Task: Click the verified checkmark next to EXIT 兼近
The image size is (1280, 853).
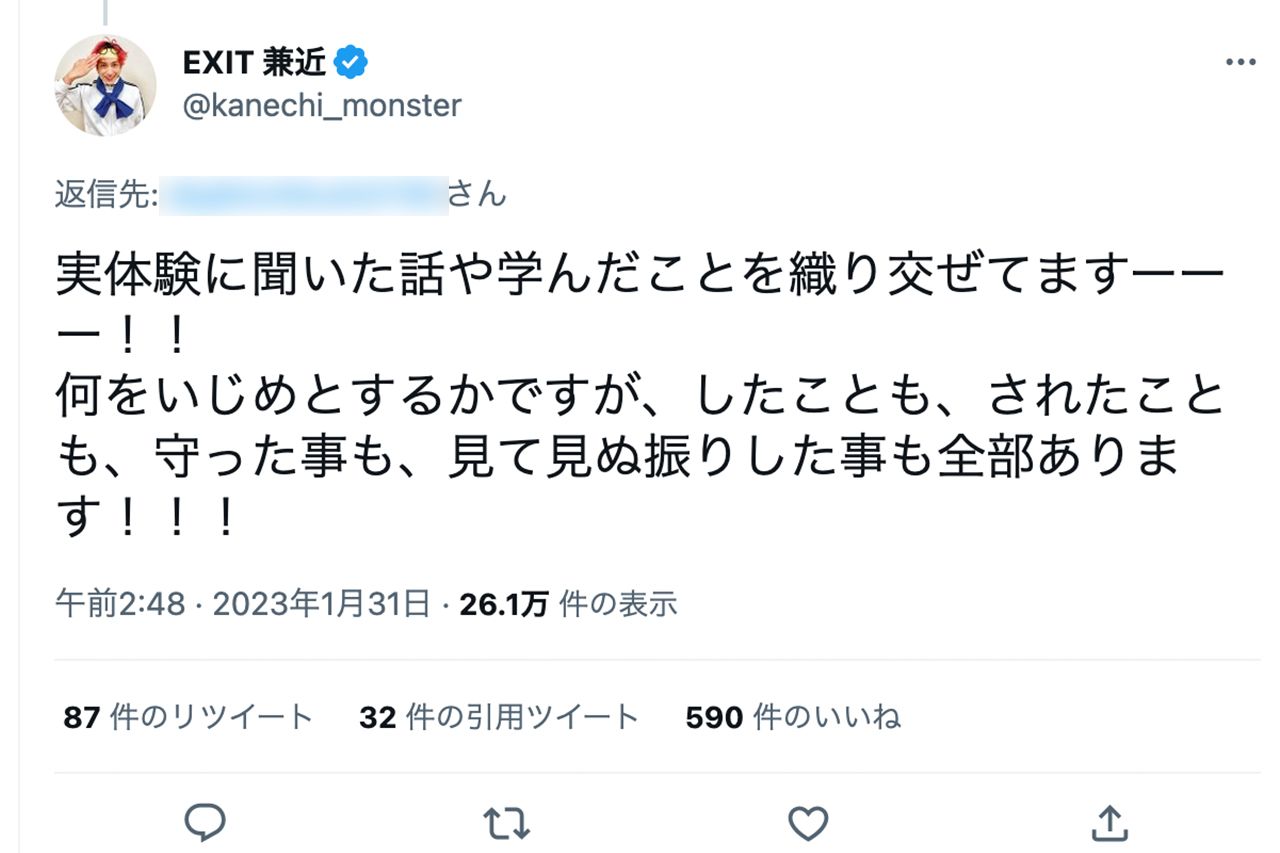Action: (x=350, y=59)
